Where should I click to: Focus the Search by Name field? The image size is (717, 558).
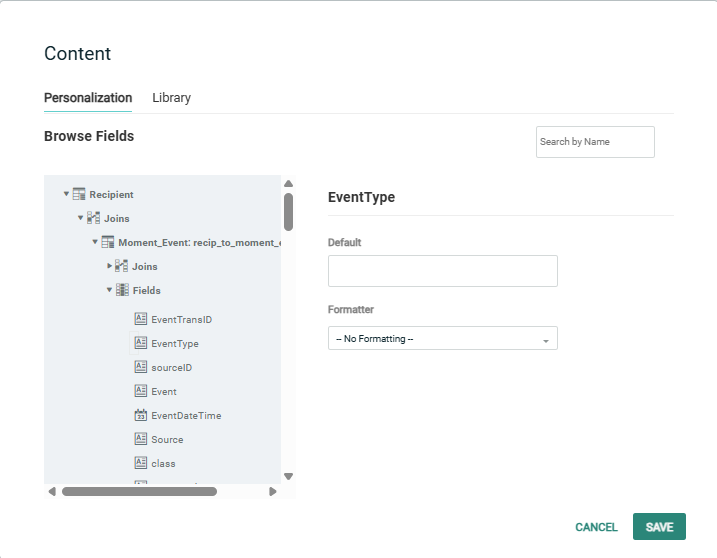pos(595,142)
